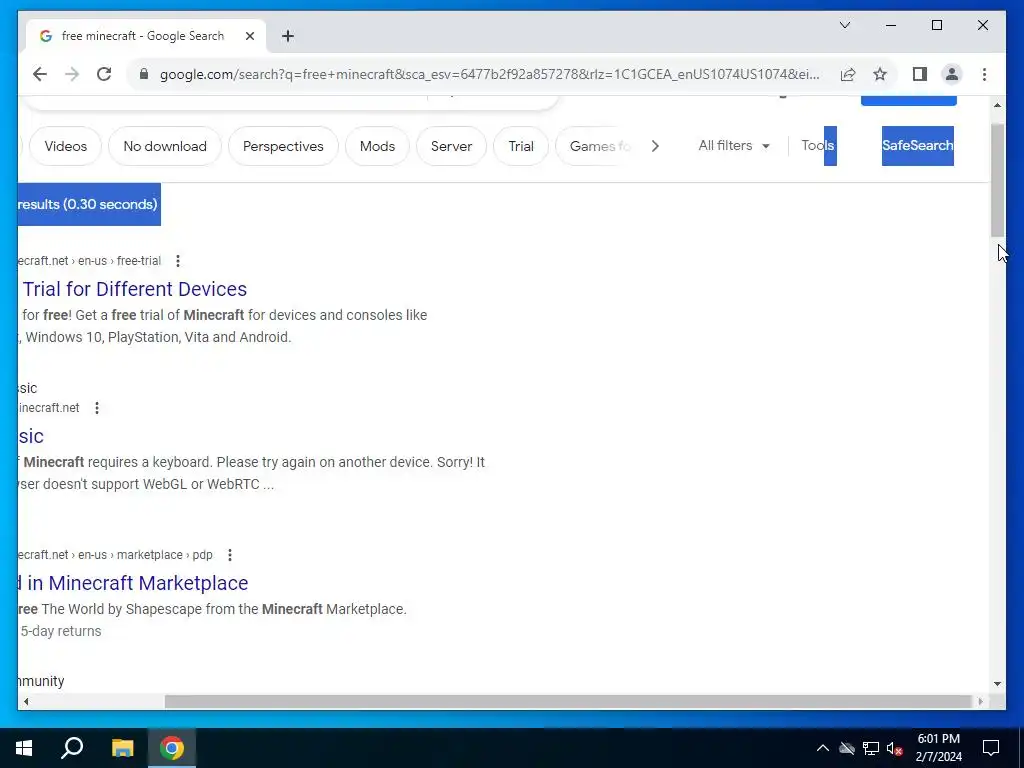Go back using the browser back arrow

tap(40, 74)
